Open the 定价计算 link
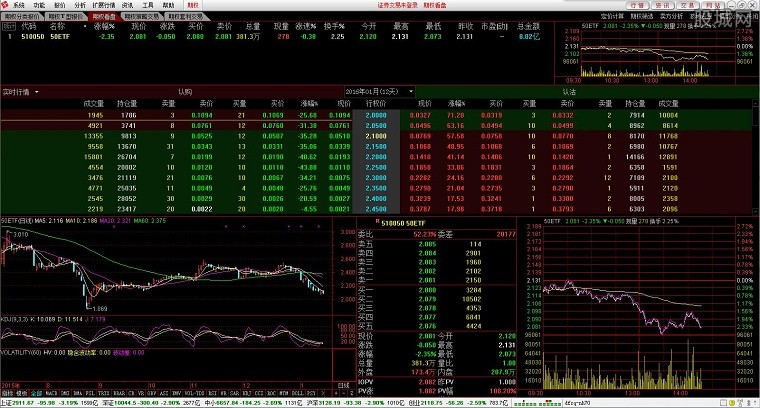The image size is (760, 408). tap(612, 16)
